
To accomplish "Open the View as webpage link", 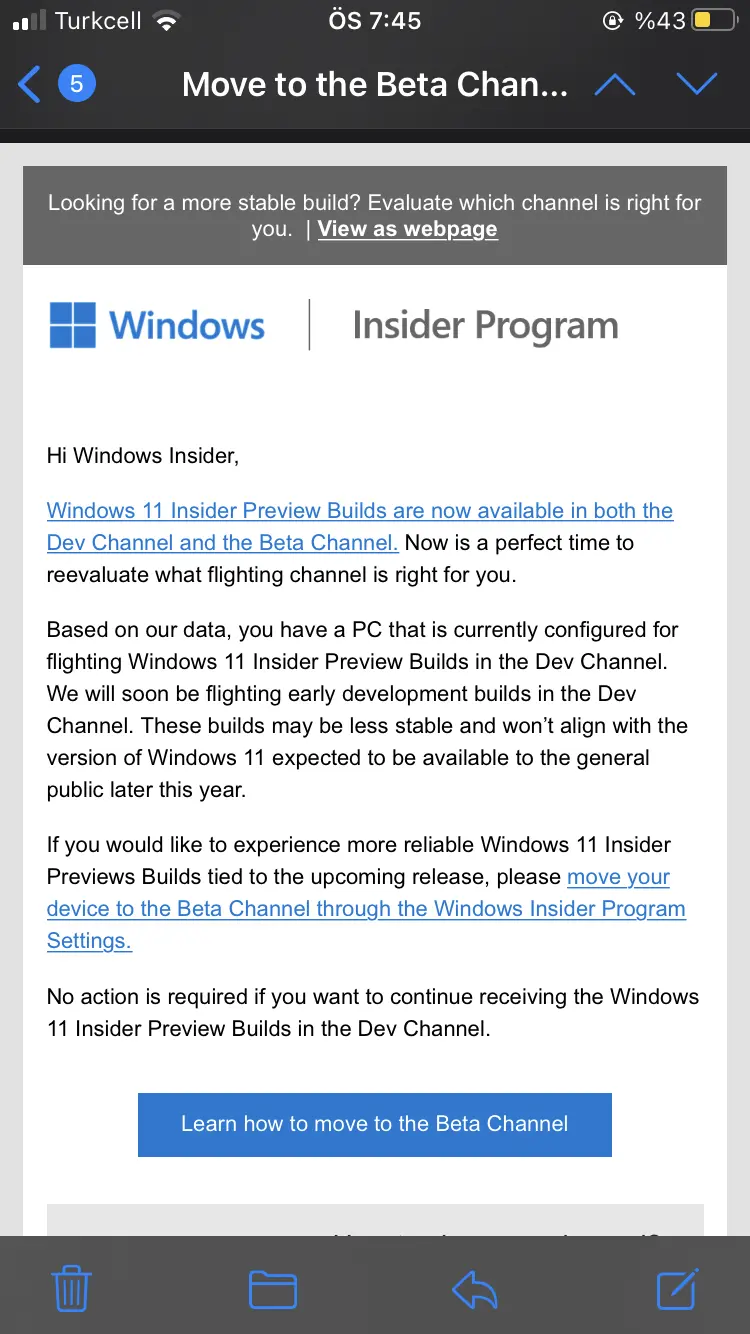I will 407,229.
